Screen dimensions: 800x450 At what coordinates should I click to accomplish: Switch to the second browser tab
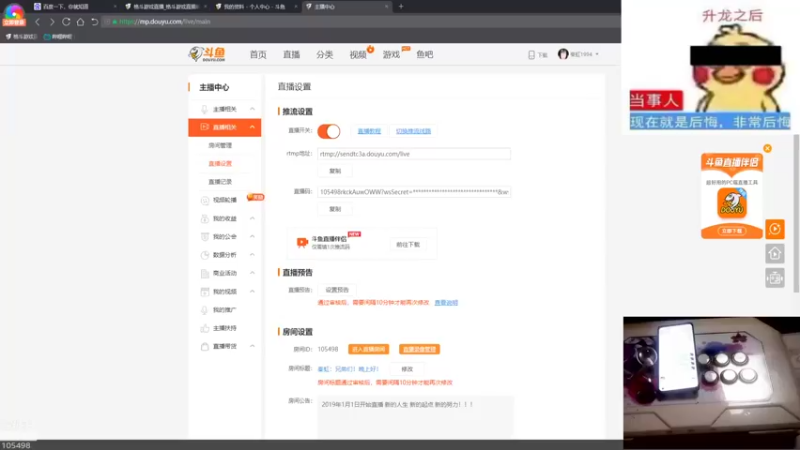click(x=165, y=7)
